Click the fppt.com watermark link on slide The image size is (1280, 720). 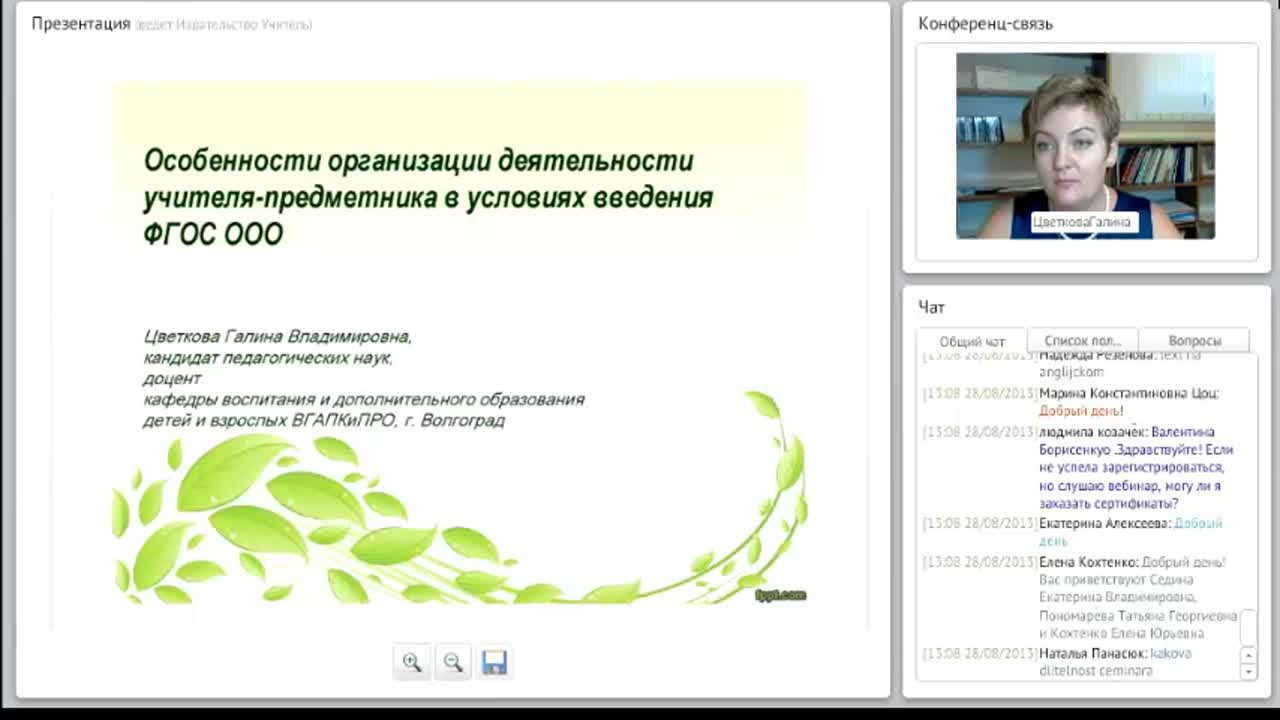[x=780, y=595]
